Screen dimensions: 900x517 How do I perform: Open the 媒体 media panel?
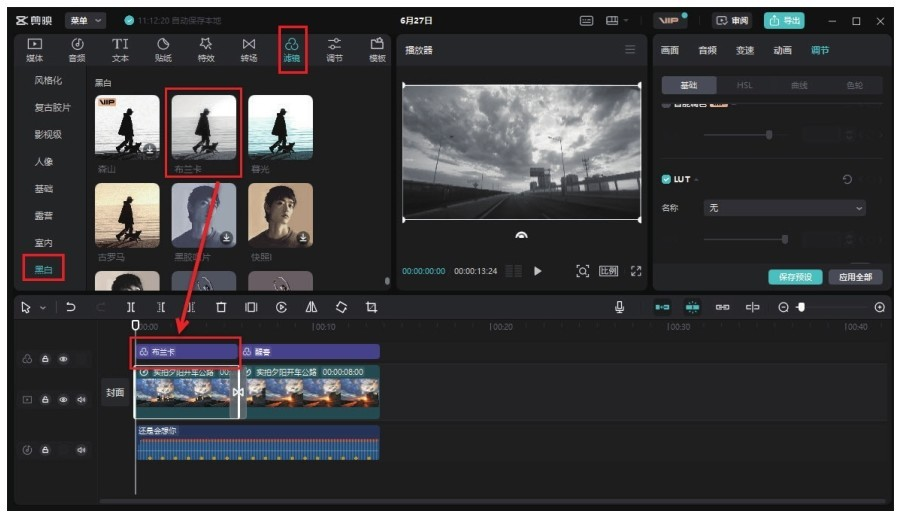[34, 50]
